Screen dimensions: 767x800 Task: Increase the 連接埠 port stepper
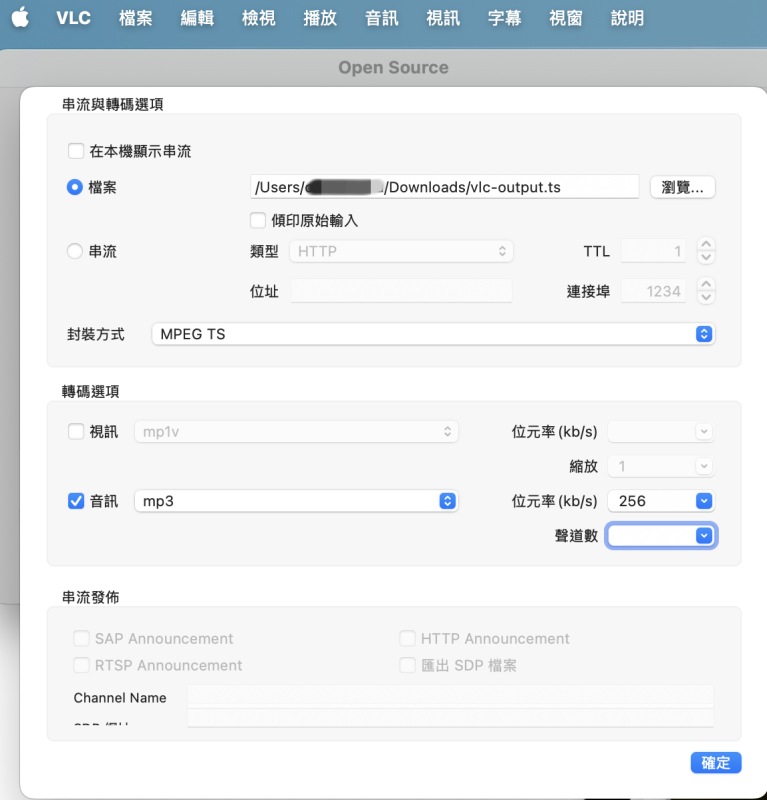click(x=706, y=285)
